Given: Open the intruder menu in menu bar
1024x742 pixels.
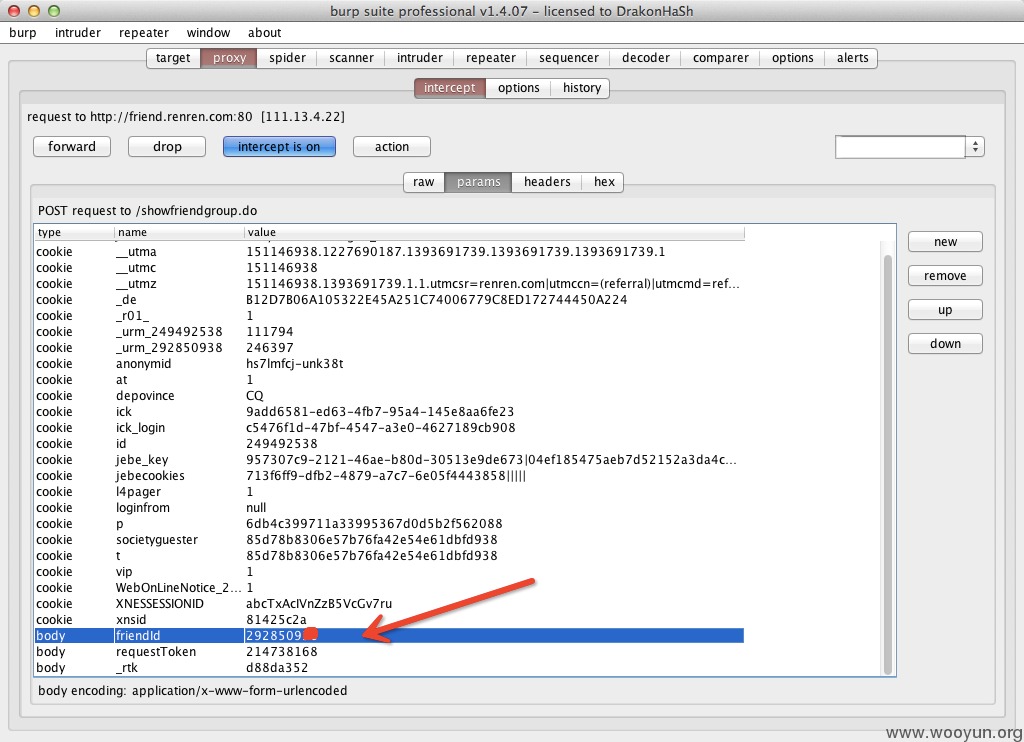Looking at the screenshot, I should 78,33.
